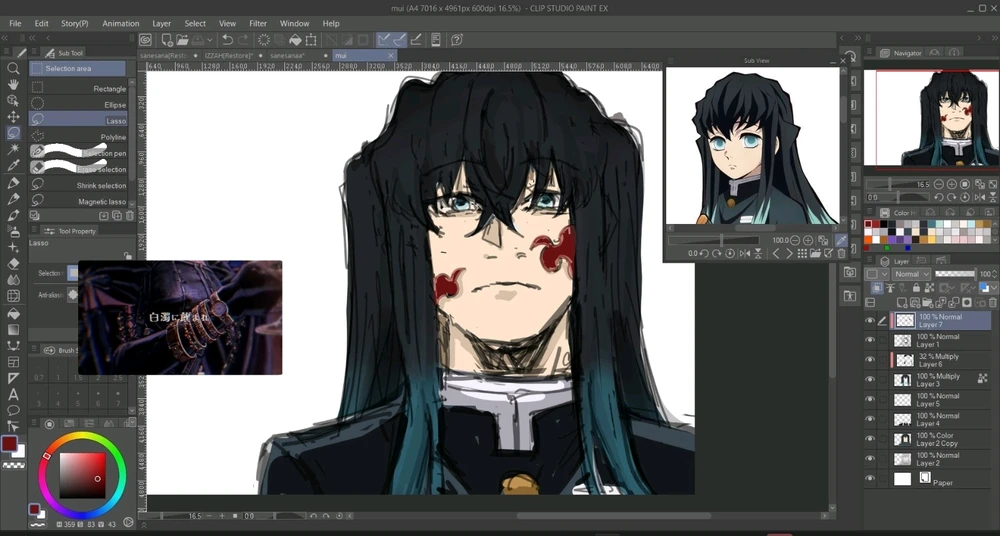Choose the Shrink selection sub tool
The height and width of the screenshot is (536, 1000).
click(x=78, y=185)
